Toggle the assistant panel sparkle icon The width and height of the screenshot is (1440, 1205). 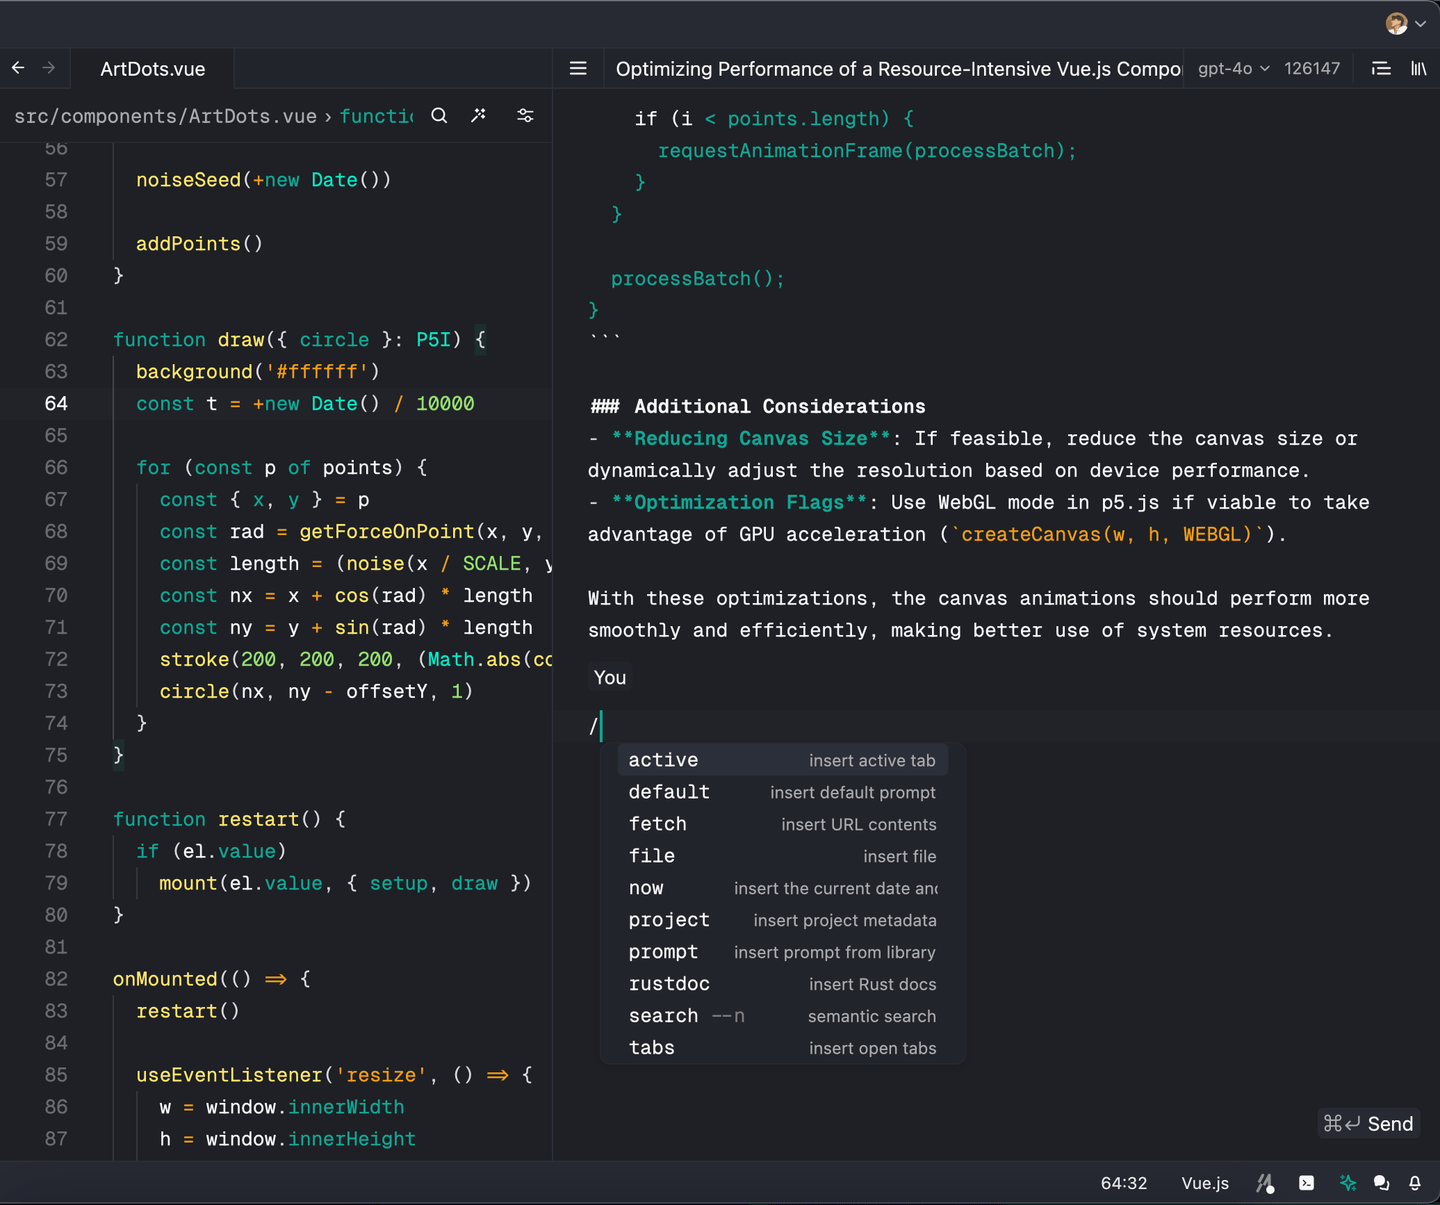[x=1348, y=1183]
